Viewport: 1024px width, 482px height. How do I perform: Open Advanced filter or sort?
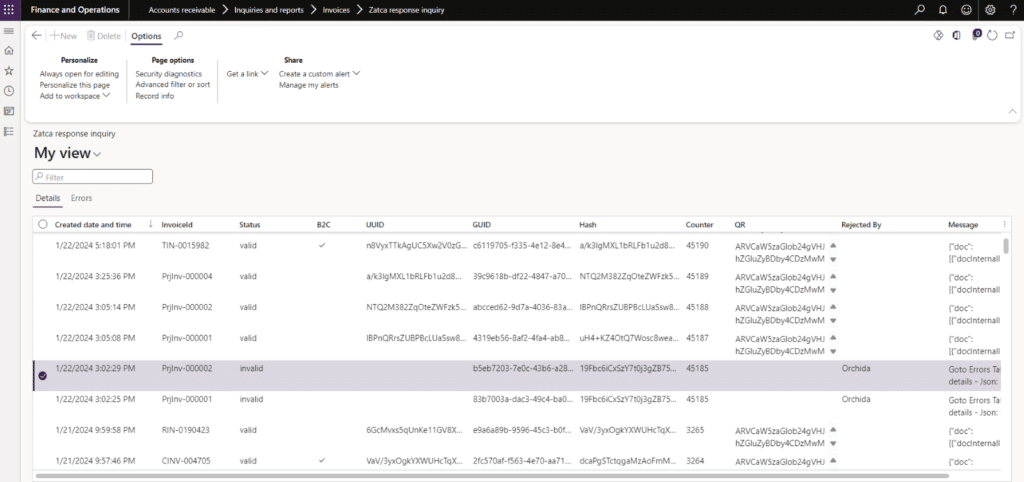pyautogui.click(x=172, y=84)
